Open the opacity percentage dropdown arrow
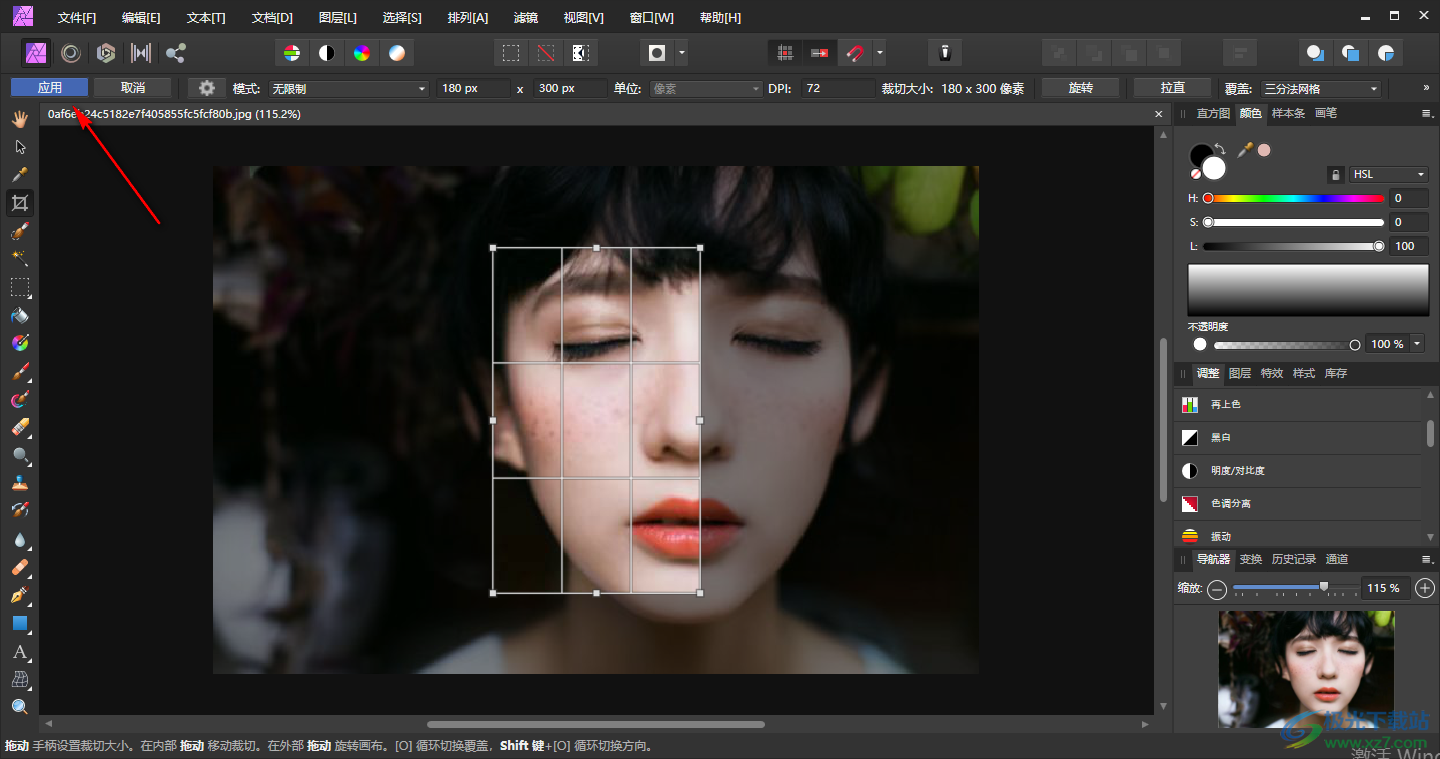1440x759 pixels. pos(1418,344)
